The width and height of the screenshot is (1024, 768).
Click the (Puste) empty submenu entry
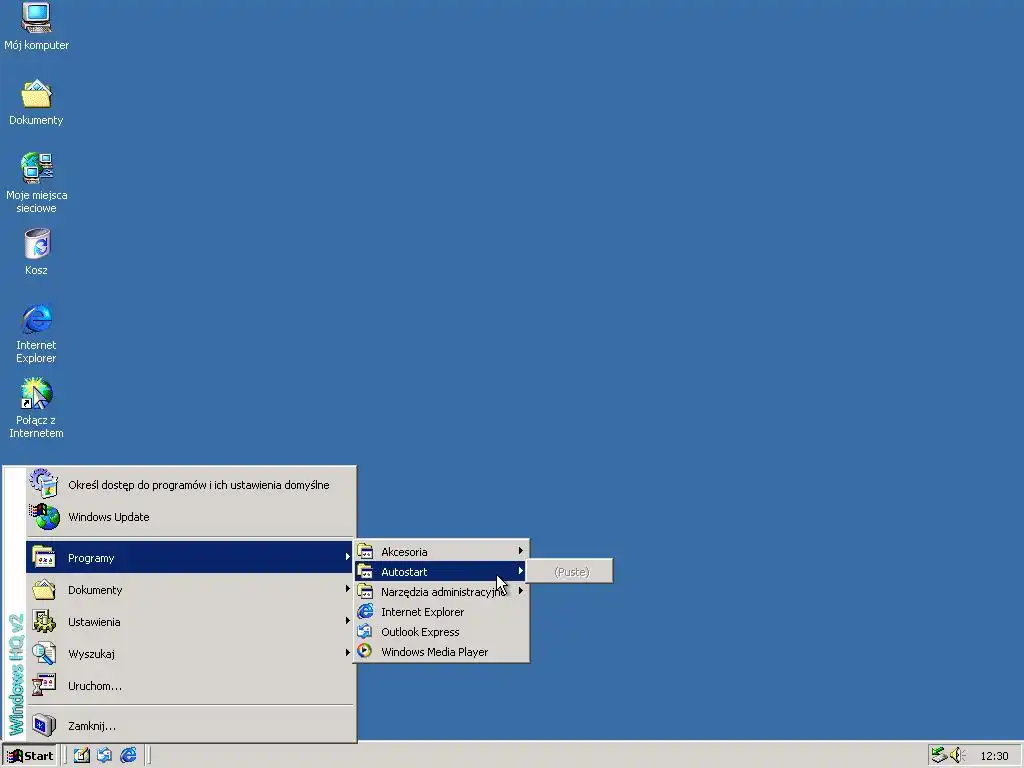pyautogui.click(x=569, y=571)
